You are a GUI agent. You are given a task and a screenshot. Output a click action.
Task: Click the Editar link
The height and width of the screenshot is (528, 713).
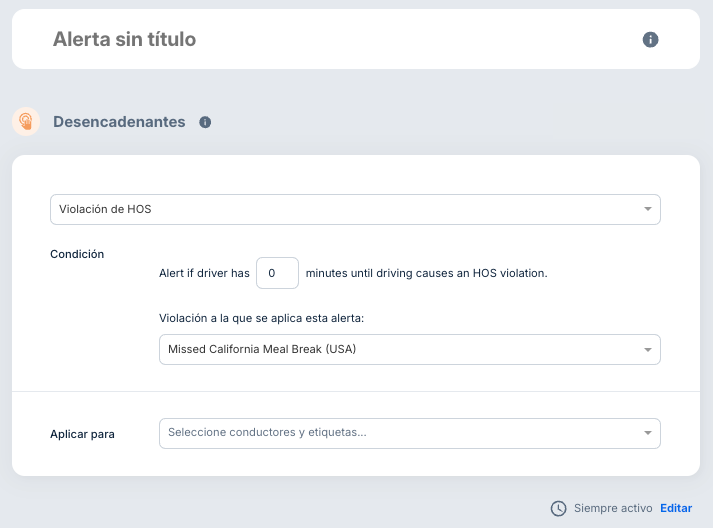click(676, 508)
